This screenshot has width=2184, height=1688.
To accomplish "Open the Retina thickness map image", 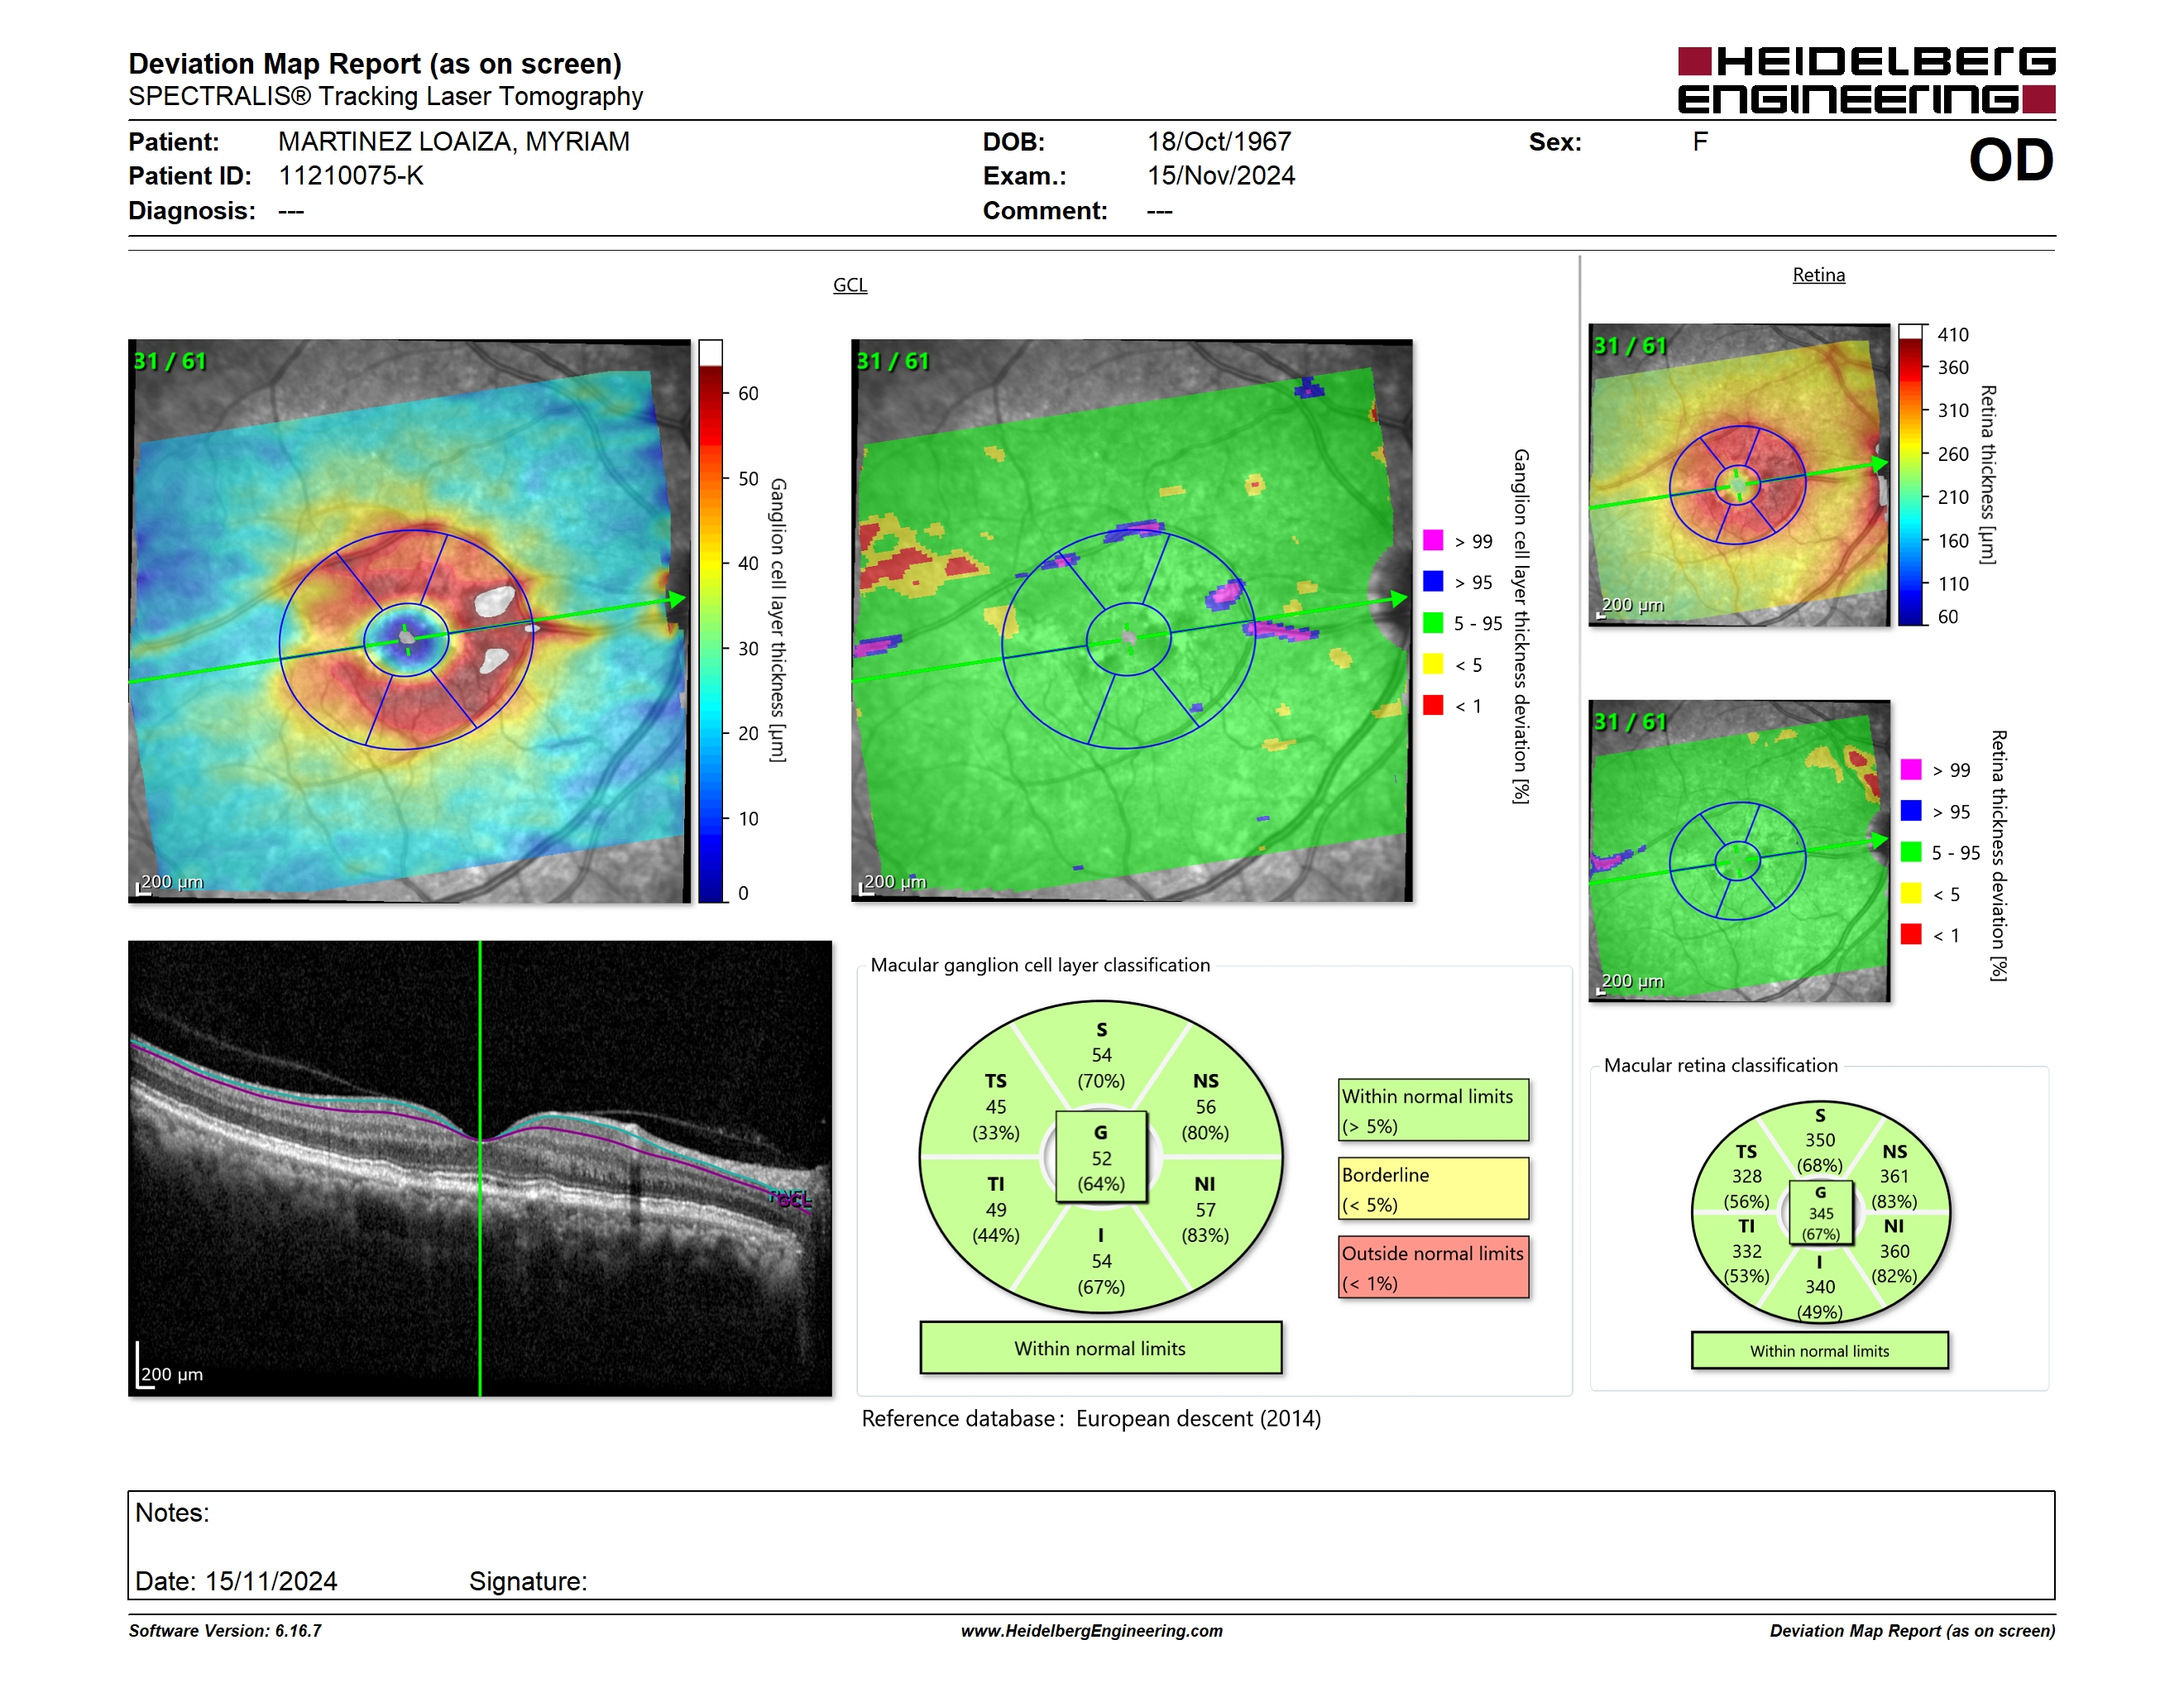I will pyautogui.click(x=1739, y=475).
